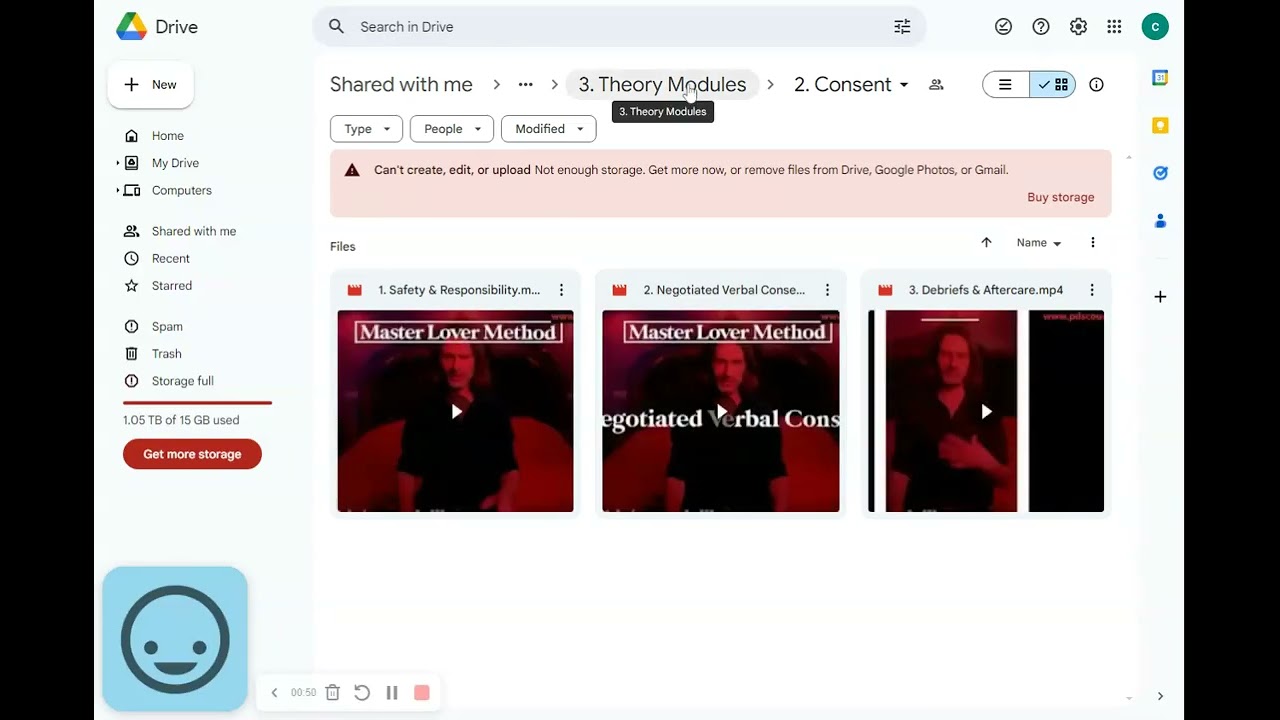Open the Settings gear icon

(1078, 27)
